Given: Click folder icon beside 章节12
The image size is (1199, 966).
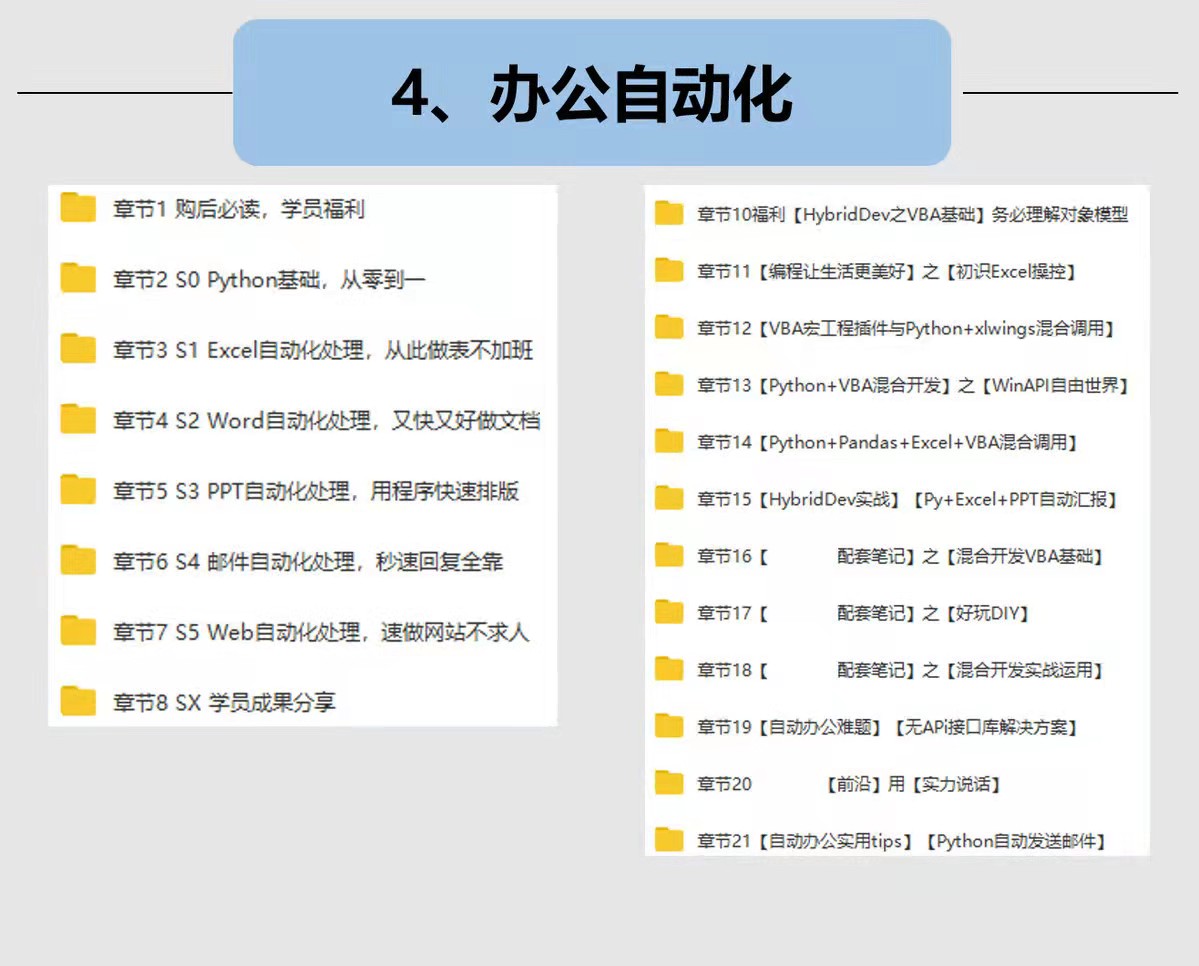Looking at the screenshot, I should coord(669,327).
